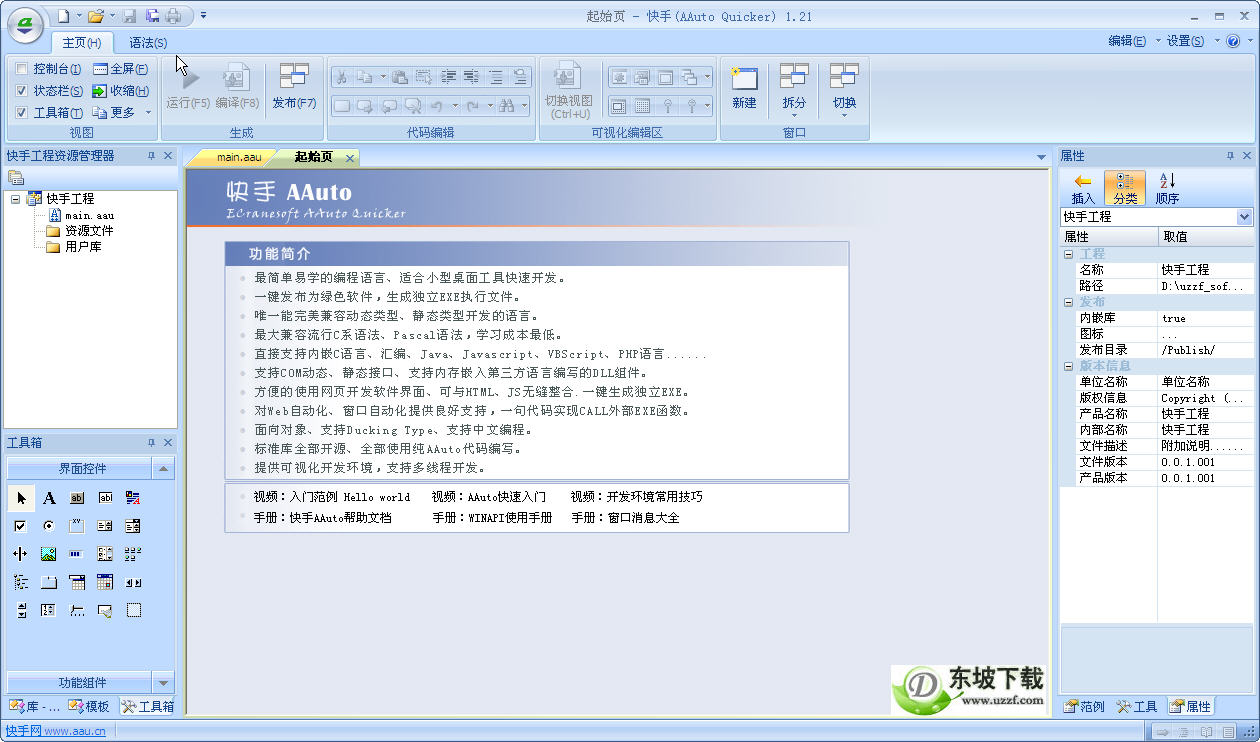Select the A label tool in the toolbox

pyautogui.click(x=48, y=497)
